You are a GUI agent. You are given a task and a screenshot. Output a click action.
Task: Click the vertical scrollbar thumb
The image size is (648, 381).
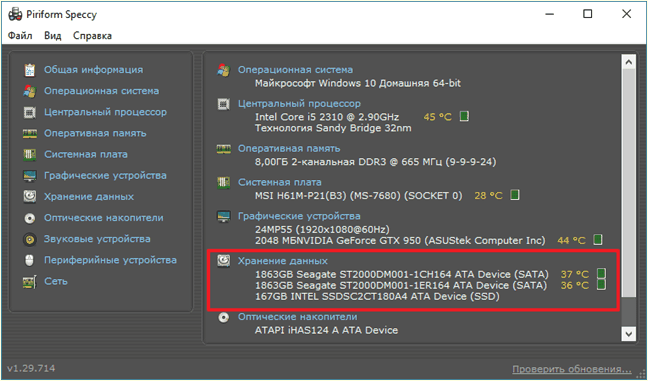pyautogui.click(x=629, y=183)
